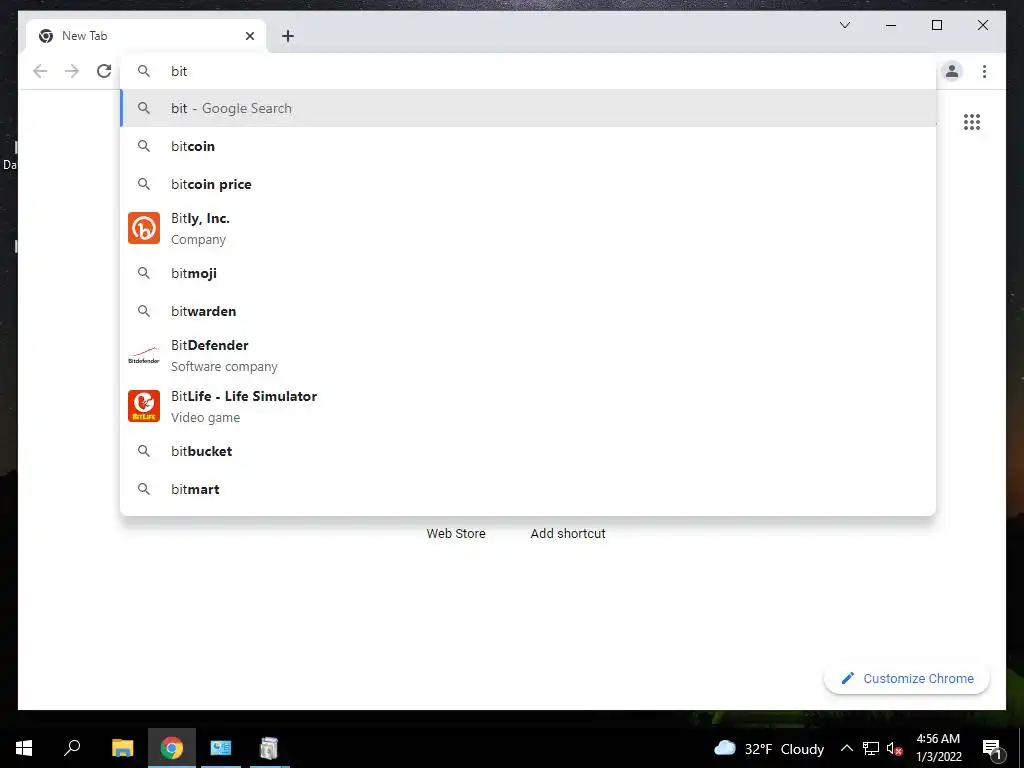Image resolution: width=1024 pixels, height=768 pixels.
Task: Maximize the Chrome window
Action: (x=936, y=25)
